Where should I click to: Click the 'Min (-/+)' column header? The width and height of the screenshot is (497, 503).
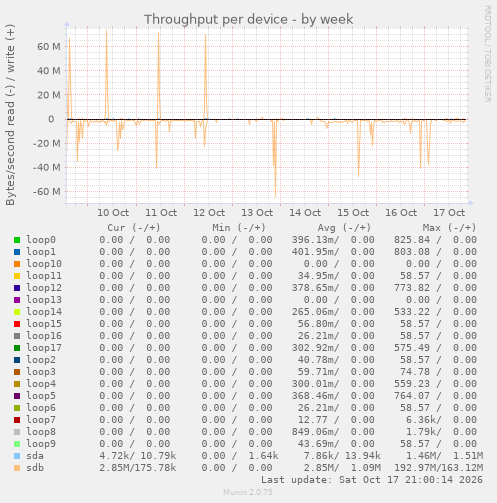(x=239, y=228)
